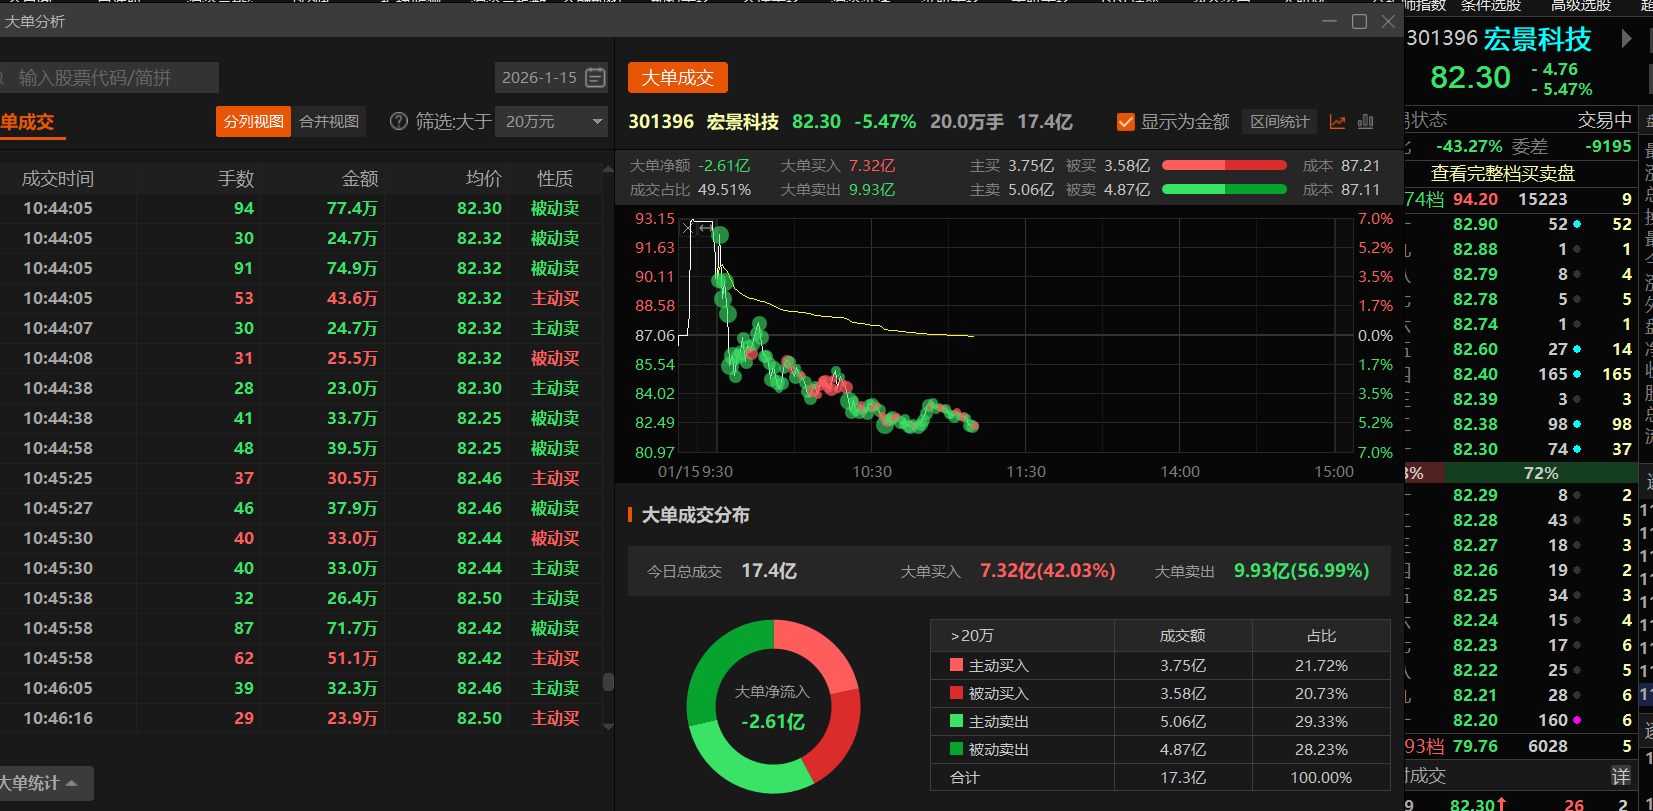Image resolution: width=1653 pixels, height=811 pixels.
Task: Click the transaction list scrollbar thumb
Action: coord(608,682)
